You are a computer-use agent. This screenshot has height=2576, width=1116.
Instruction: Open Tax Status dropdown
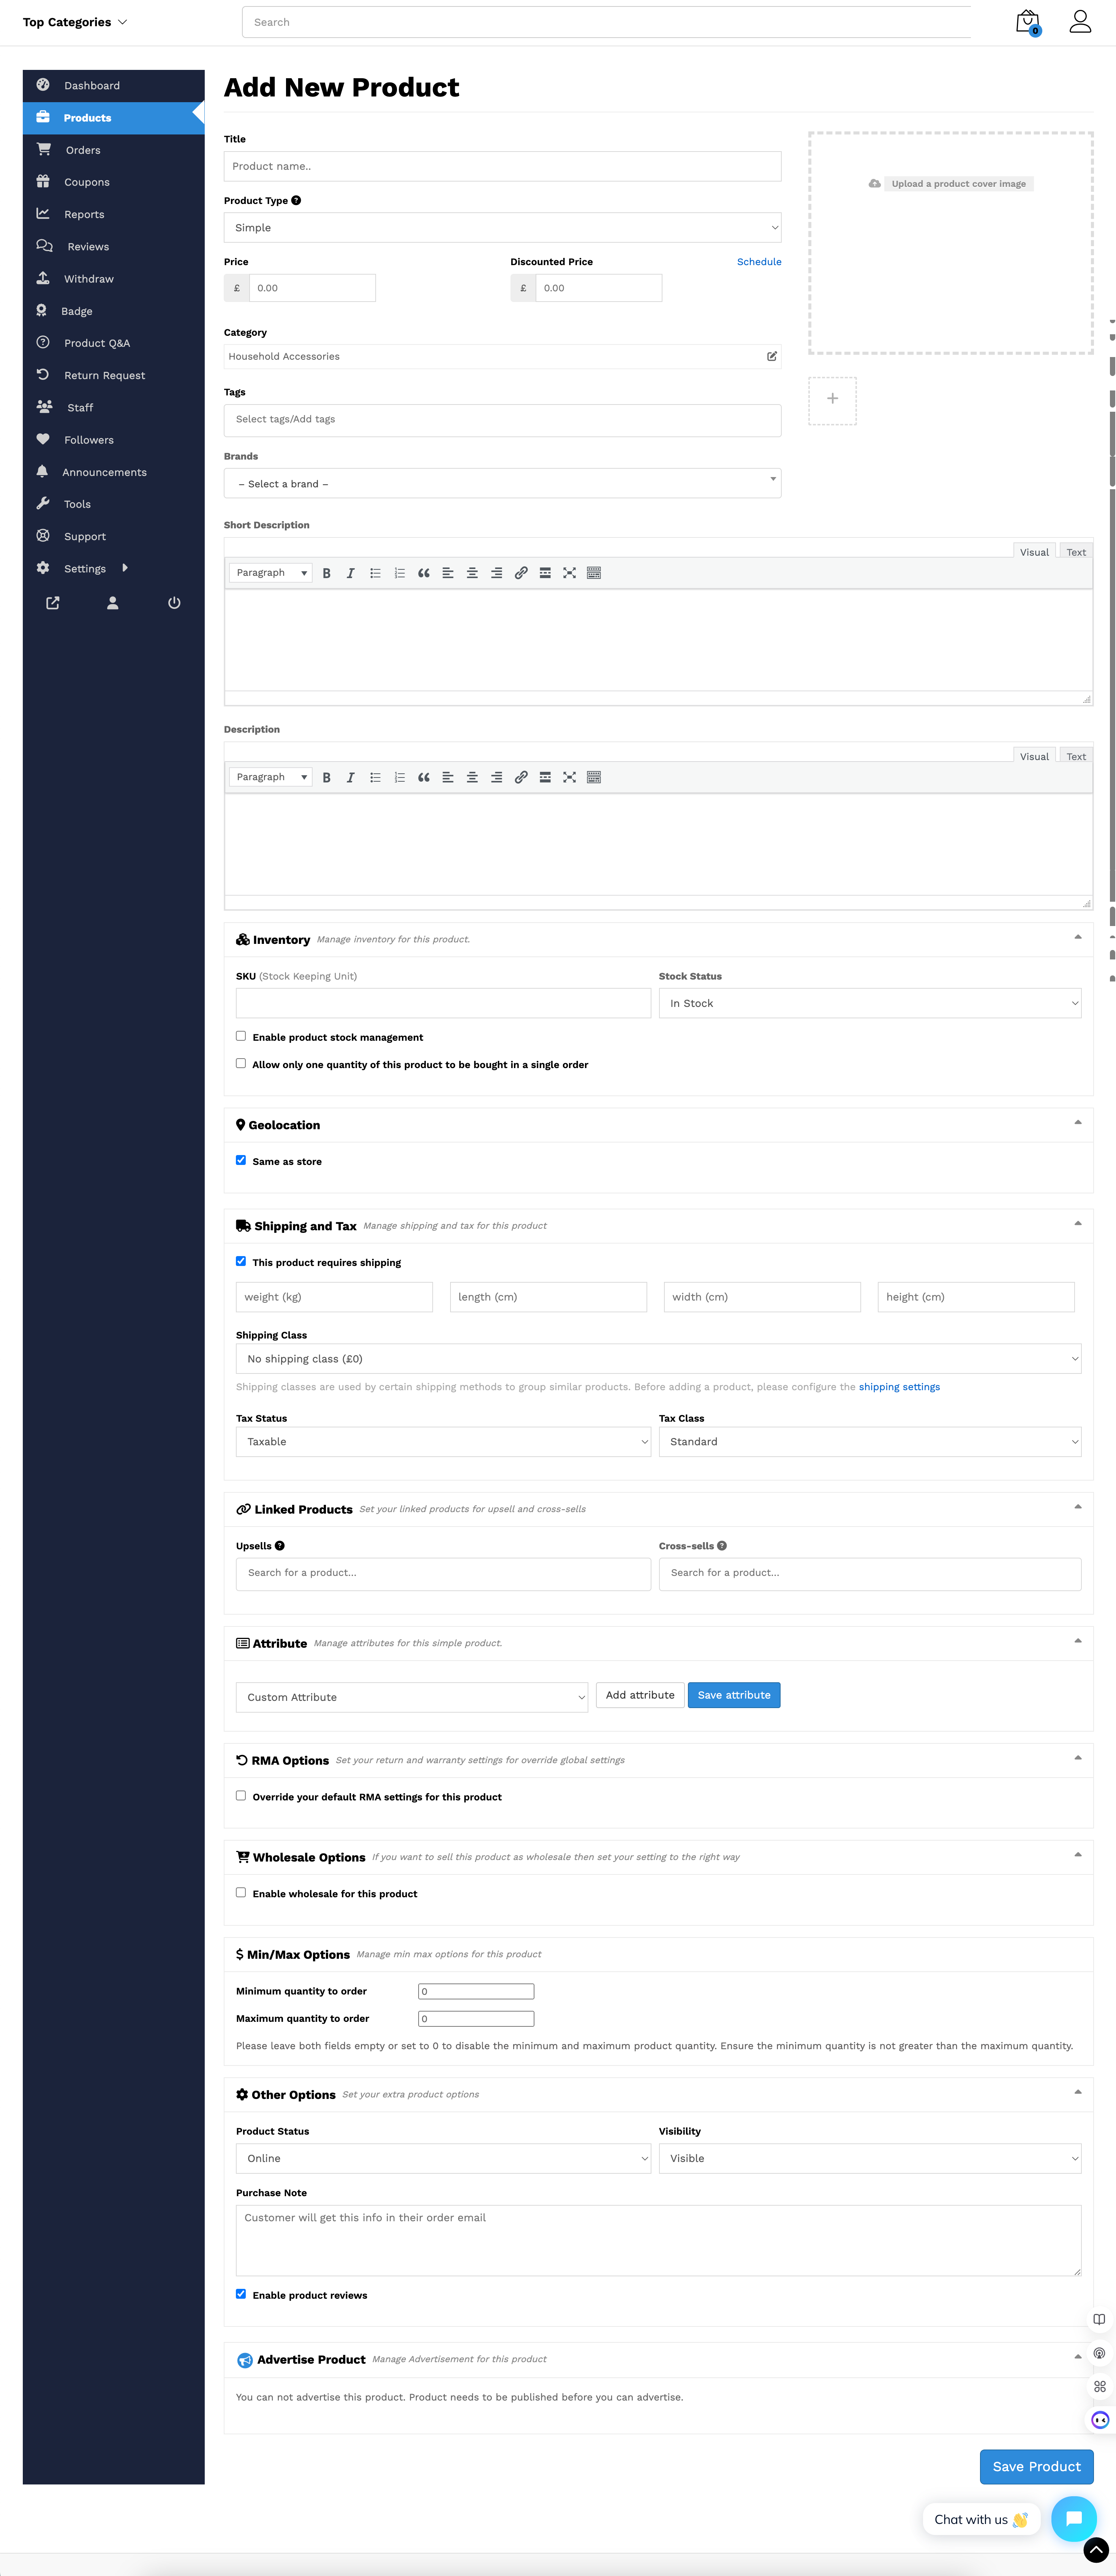tap(443, 1442)
